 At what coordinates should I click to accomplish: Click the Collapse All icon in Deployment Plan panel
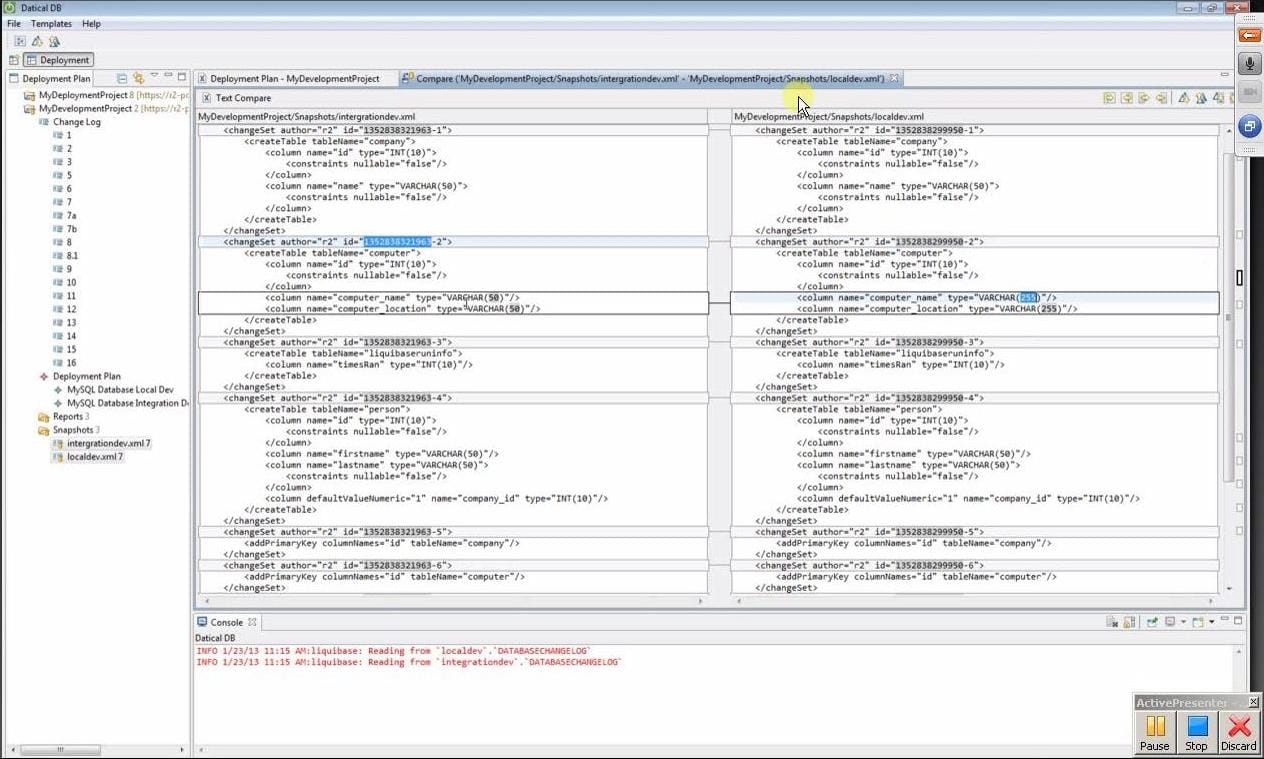[x=122, y=78]
